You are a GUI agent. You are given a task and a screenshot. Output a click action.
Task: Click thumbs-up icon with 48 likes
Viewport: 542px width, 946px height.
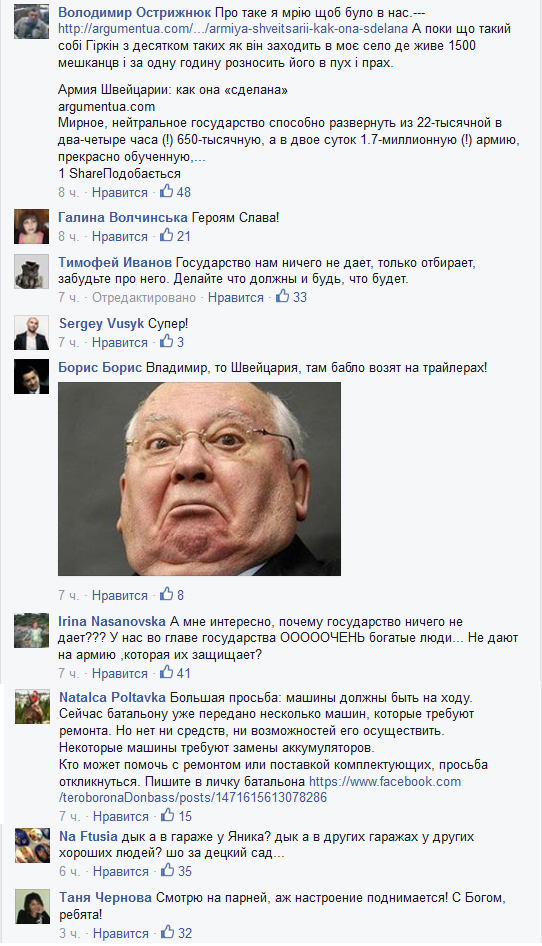click(167, 192)
